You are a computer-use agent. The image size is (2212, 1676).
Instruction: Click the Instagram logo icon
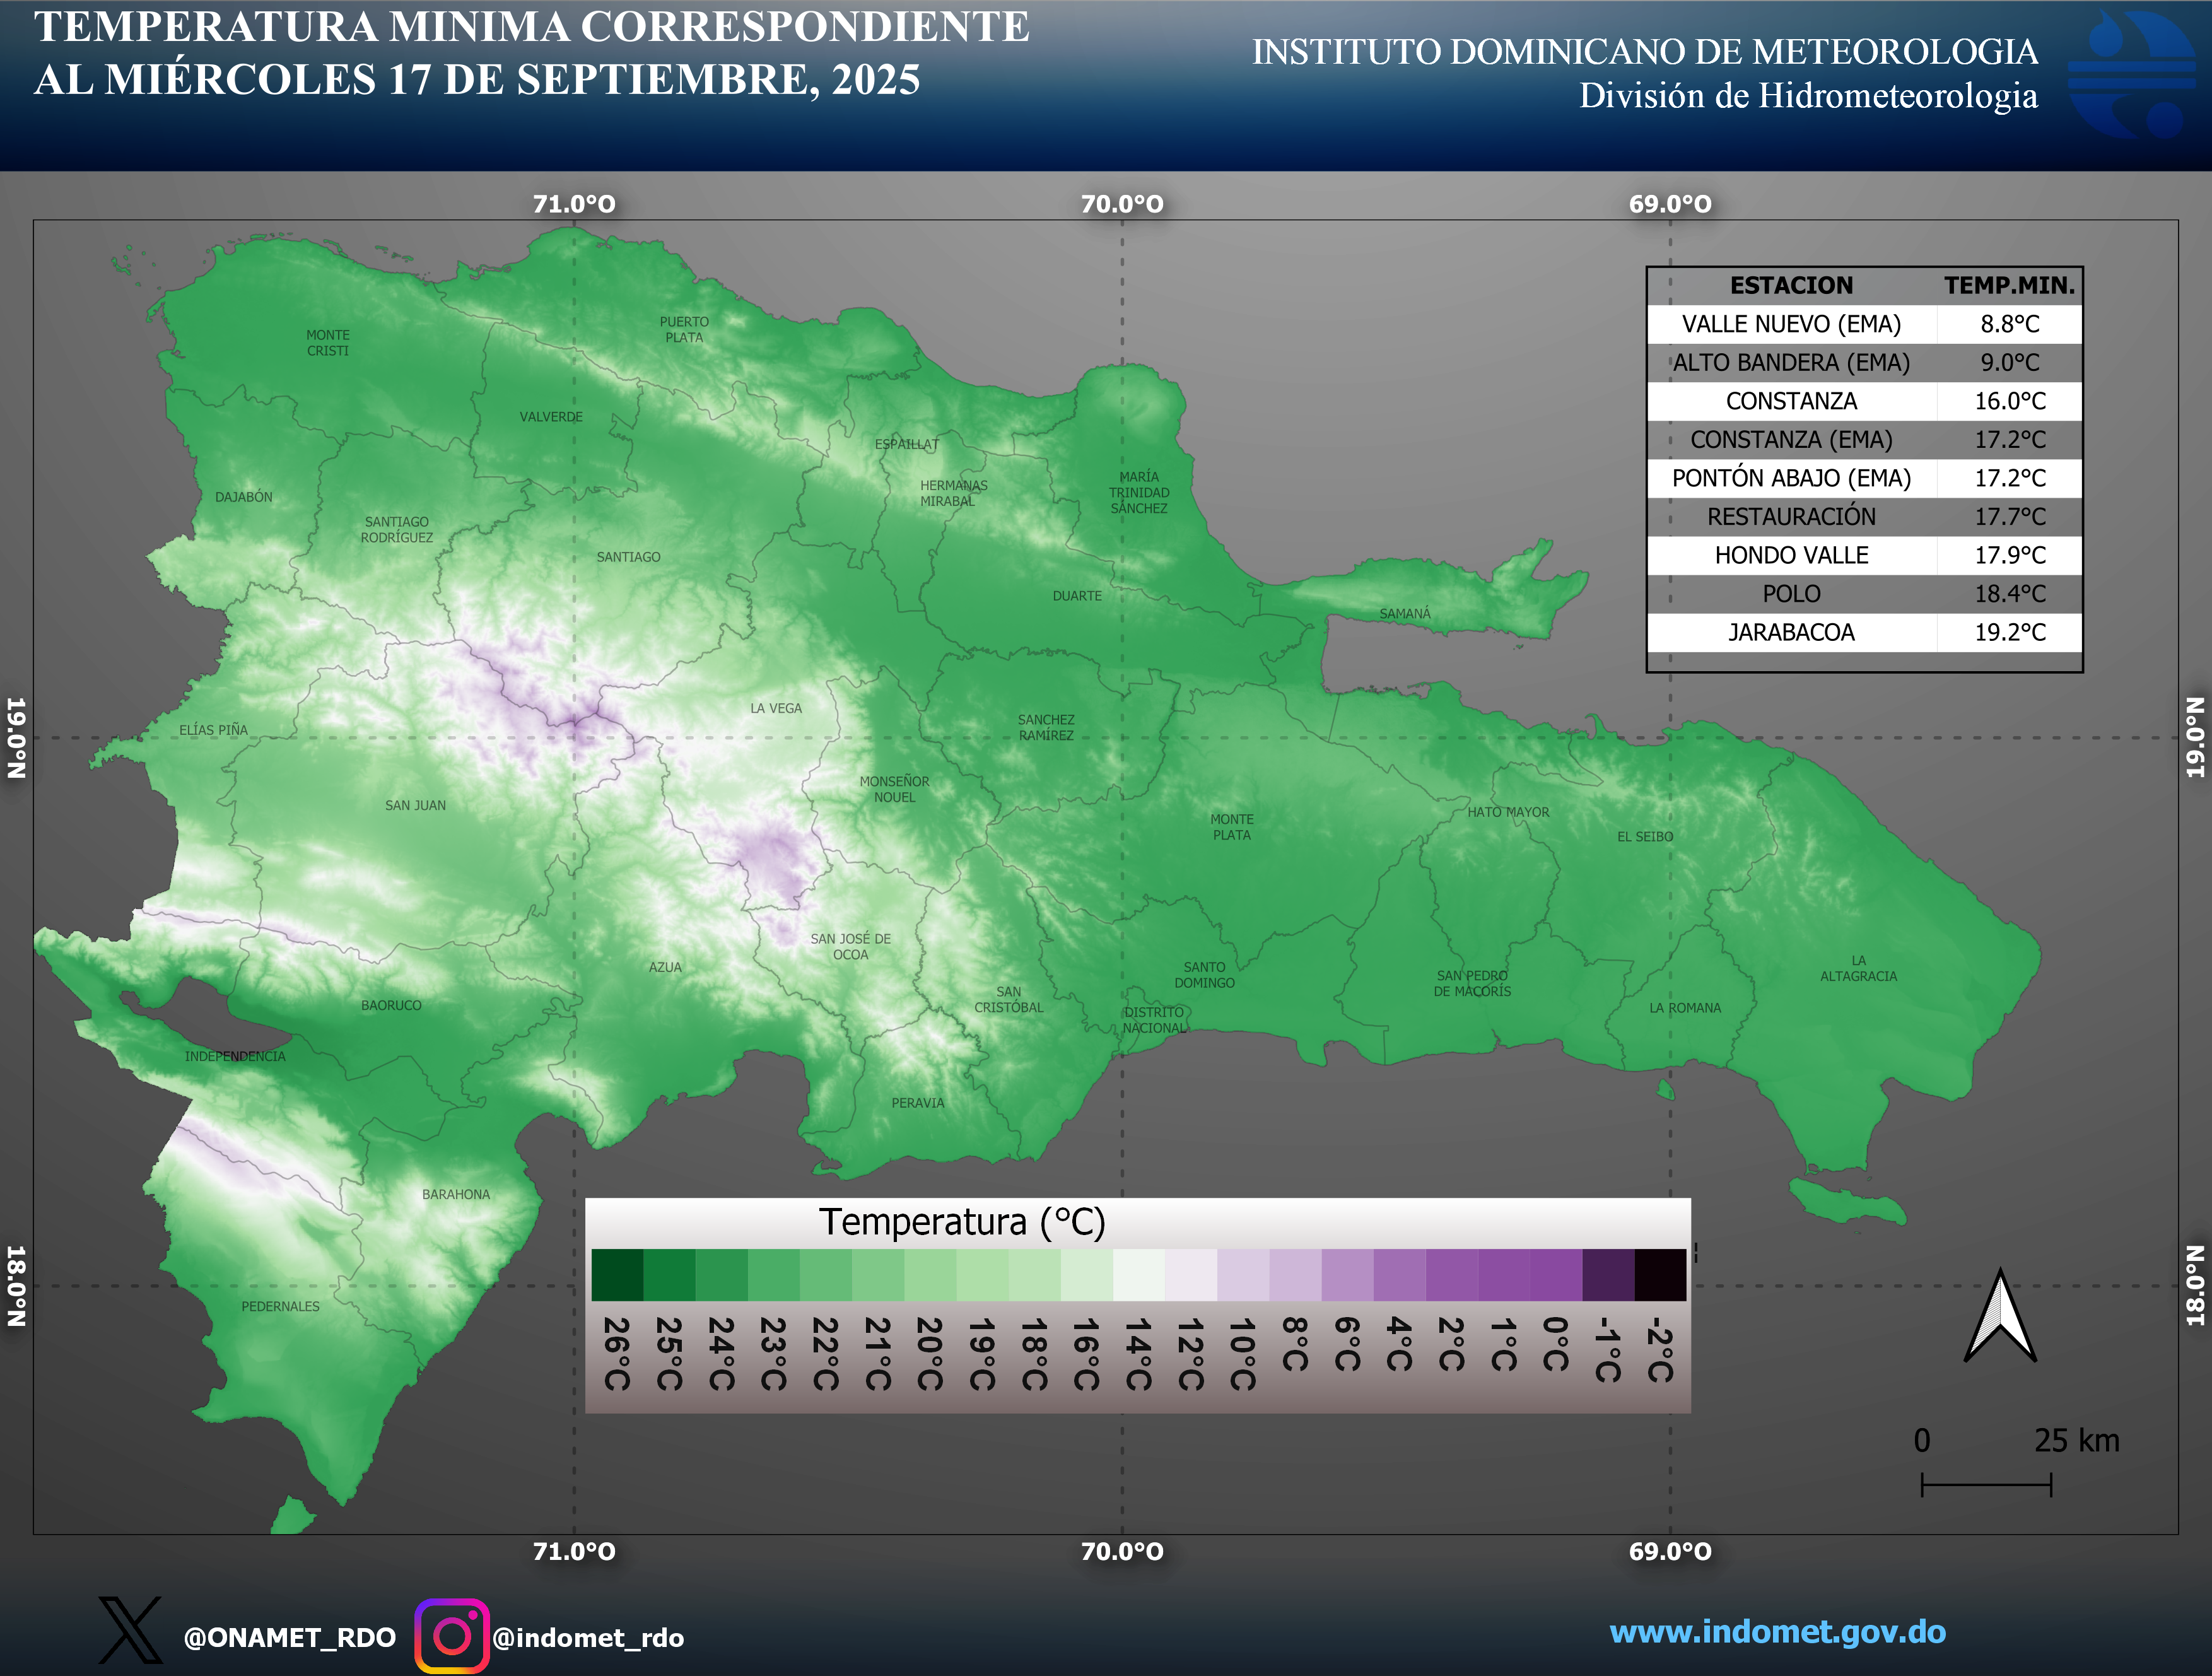(452, 1636)
